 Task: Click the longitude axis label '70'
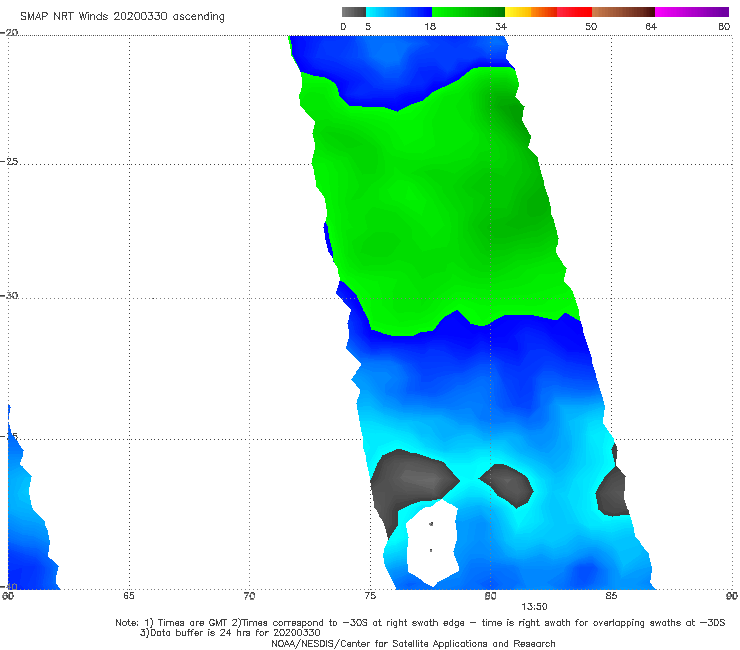(x=249, y=596)
